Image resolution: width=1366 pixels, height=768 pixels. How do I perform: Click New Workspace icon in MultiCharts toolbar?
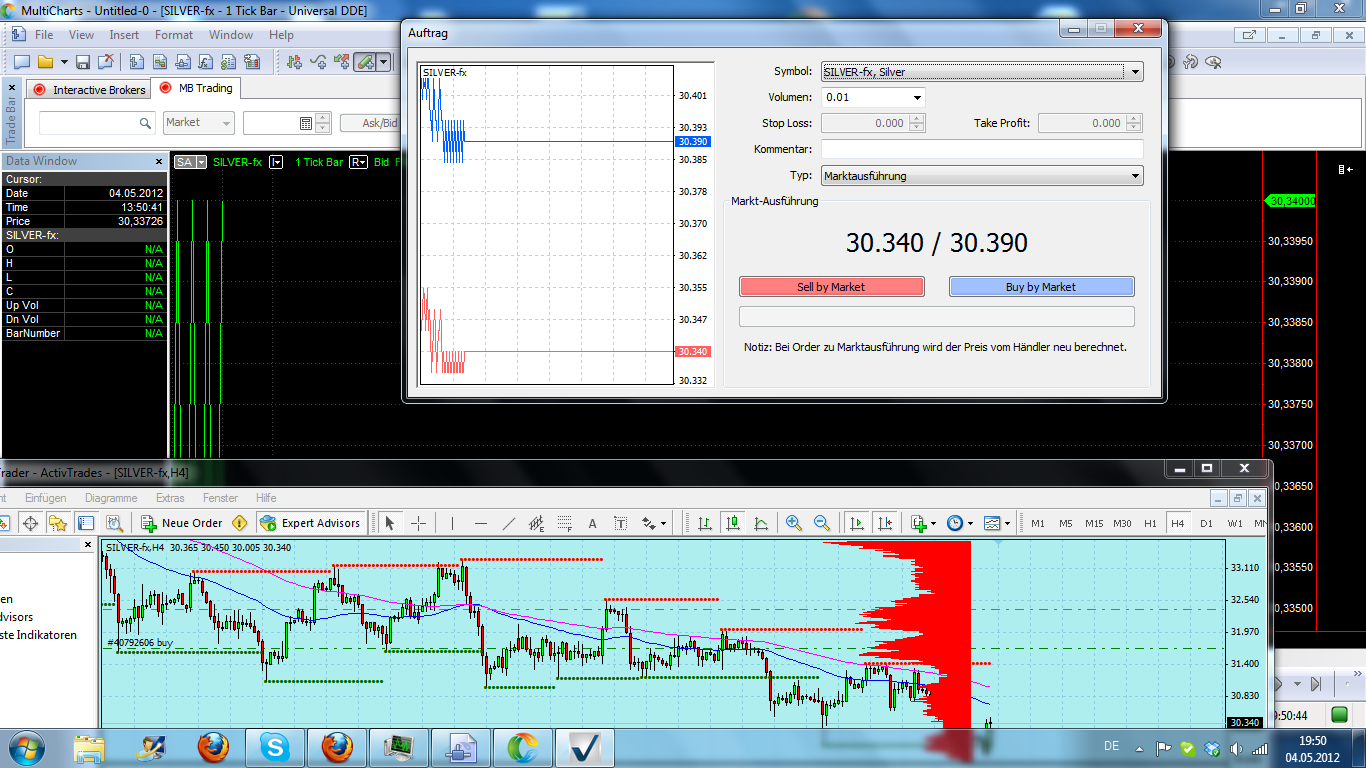(21, 62)
